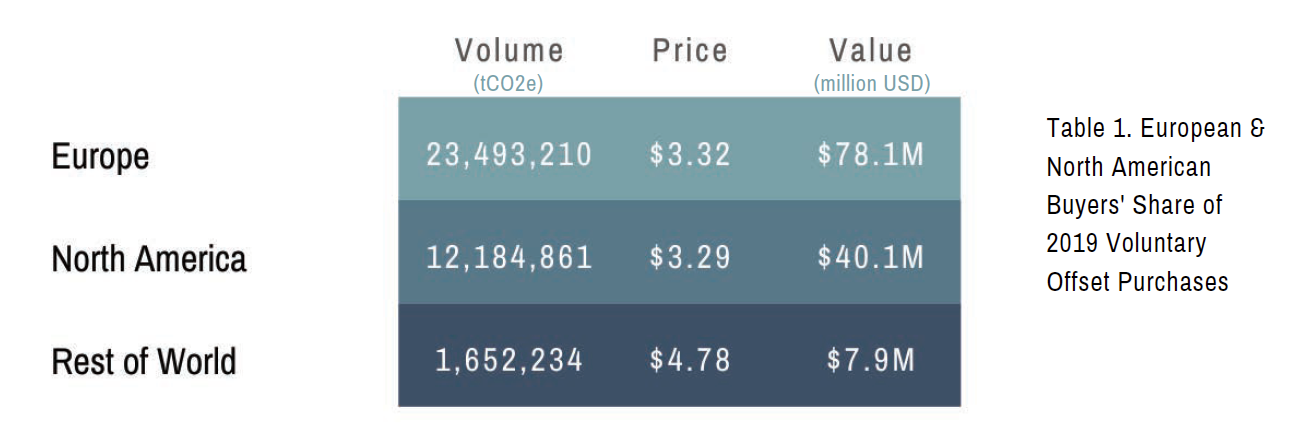Click North America's volume 12,184,861
Screen dimensions: 1304x444
coord(509,258)
